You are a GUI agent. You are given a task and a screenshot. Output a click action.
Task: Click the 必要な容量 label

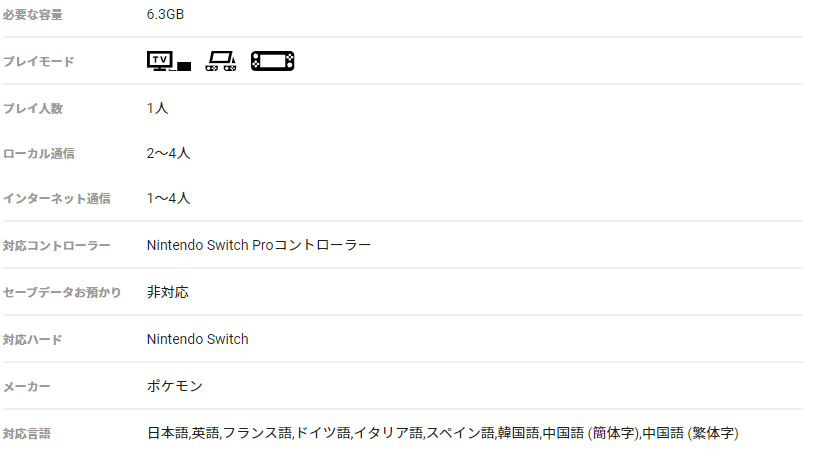[33, 15]
